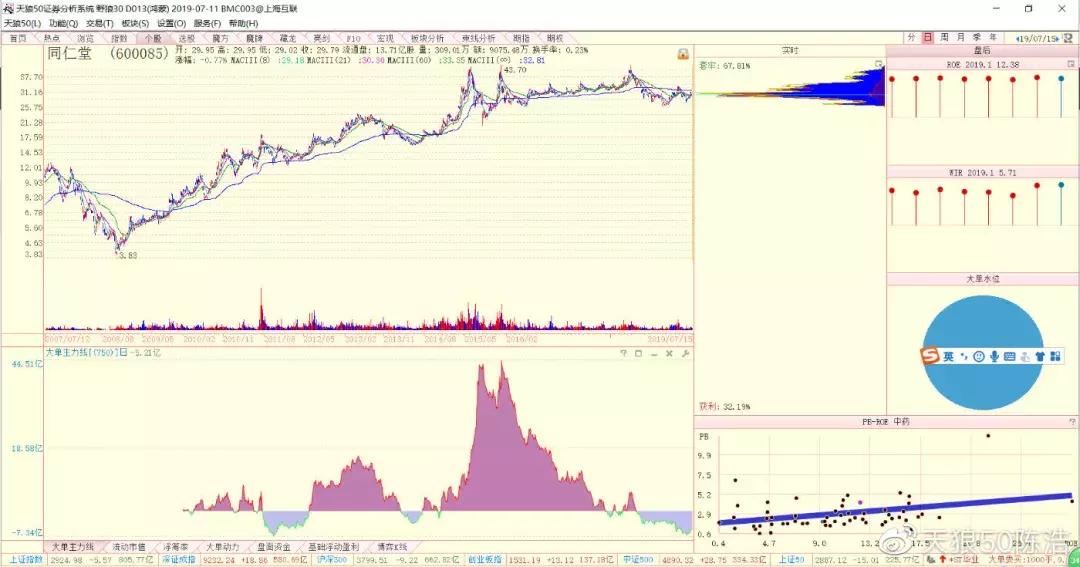Close the 大单主力线 indicator panel
Image resolution: width=1080 pixels, height=567 pixels.
coord(669,353)
